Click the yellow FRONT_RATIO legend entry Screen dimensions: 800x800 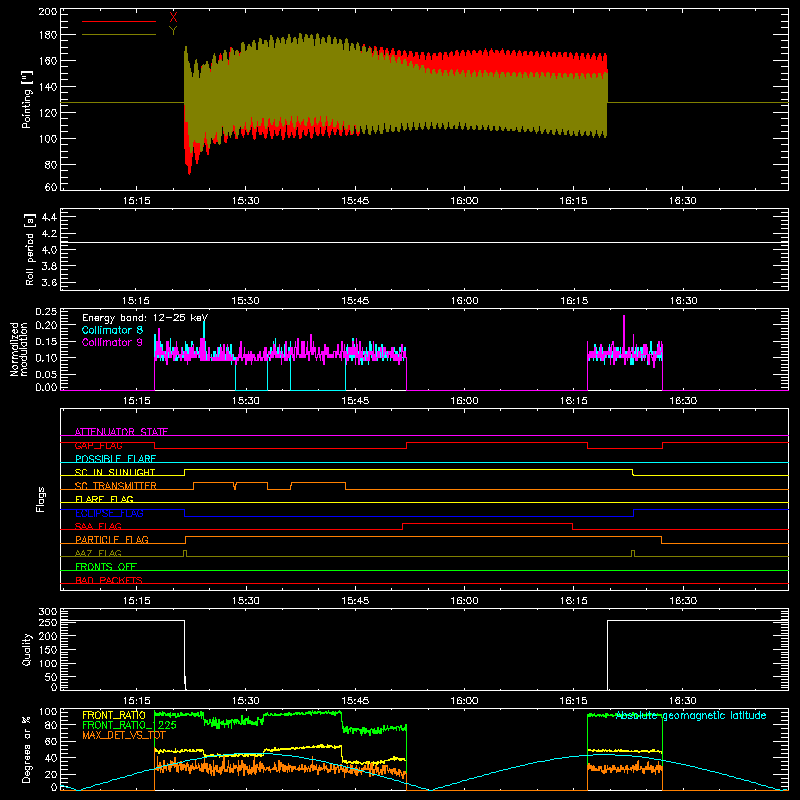point(114,715)
